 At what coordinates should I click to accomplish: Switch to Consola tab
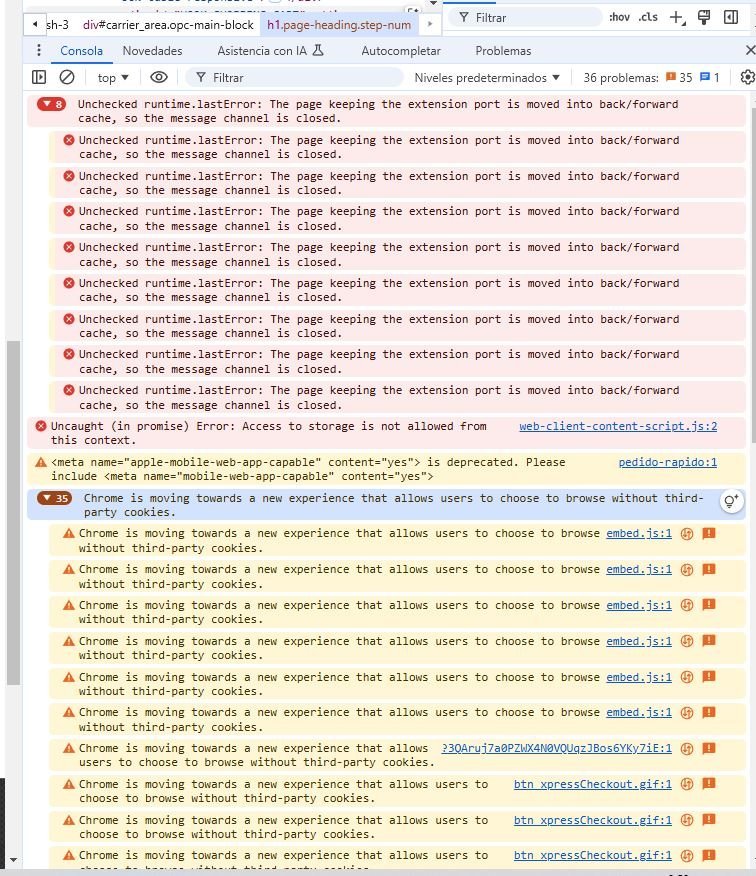(82, 51)
